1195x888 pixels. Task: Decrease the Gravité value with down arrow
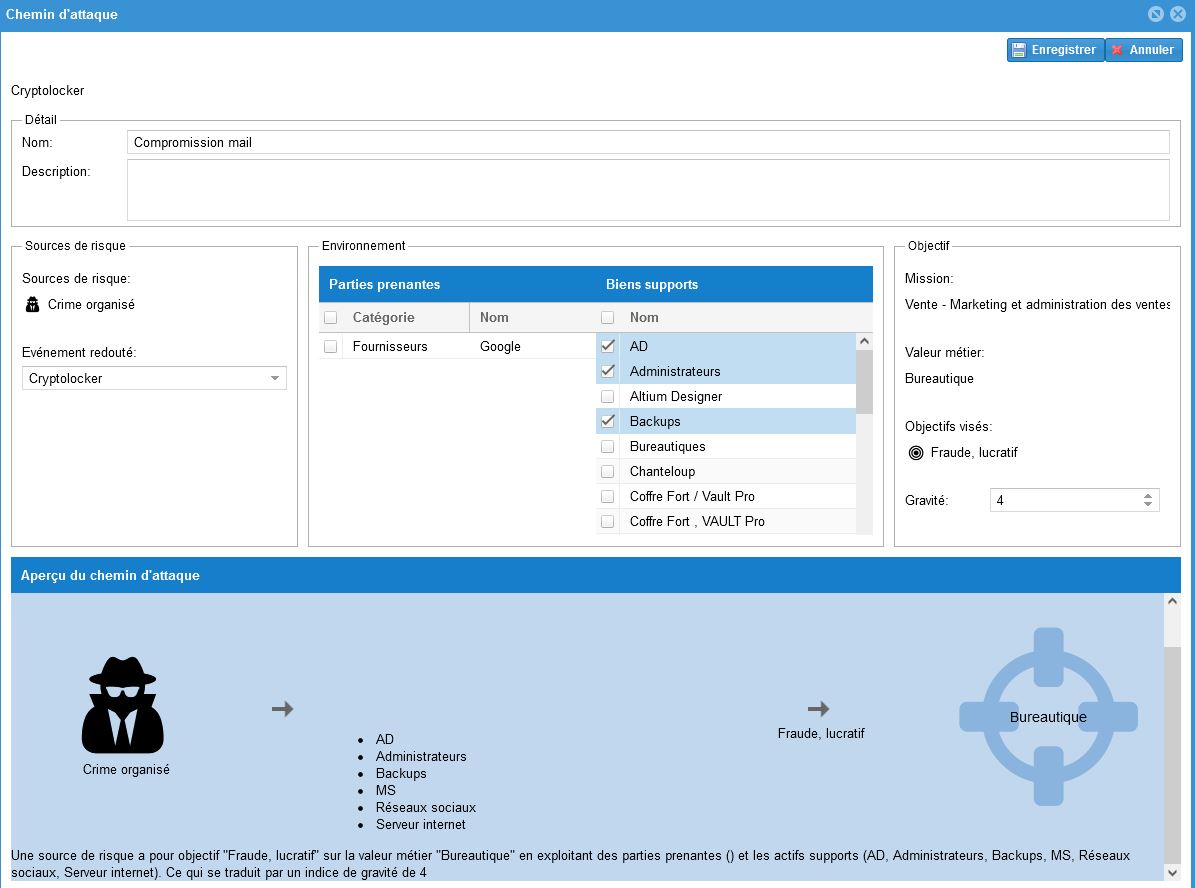pos(1148,505)
